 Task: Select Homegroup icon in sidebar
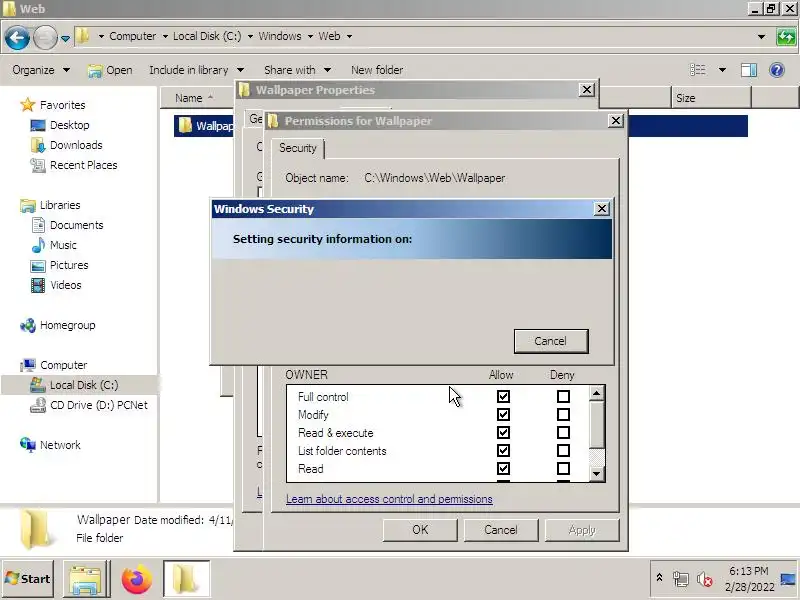pos(28,326)
